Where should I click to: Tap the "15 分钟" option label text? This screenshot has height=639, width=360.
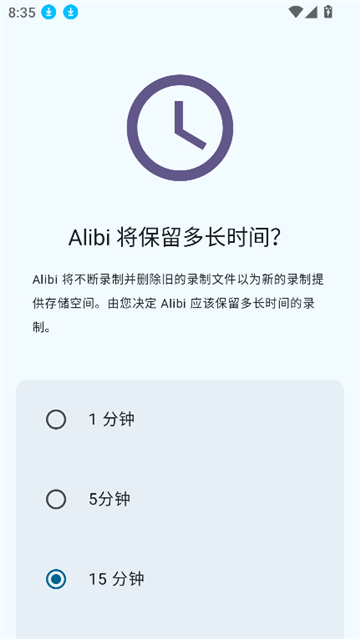[116, 579]
